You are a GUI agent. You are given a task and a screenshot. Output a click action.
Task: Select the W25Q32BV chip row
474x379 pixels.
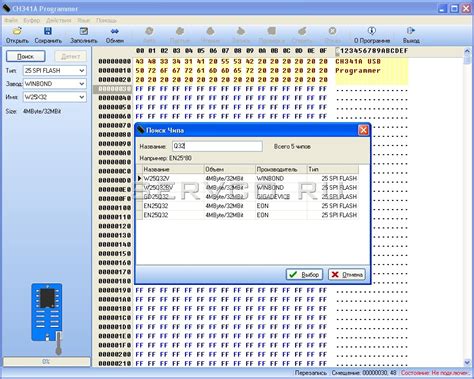[x=248, y=188]
